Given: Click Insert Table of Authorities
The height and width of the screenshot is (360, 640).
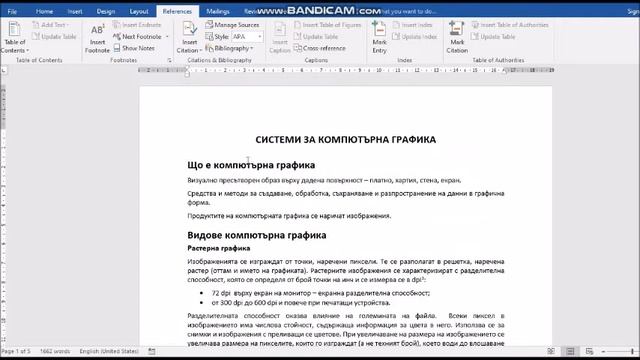Looking at the screenshot, I should point(510,25).
